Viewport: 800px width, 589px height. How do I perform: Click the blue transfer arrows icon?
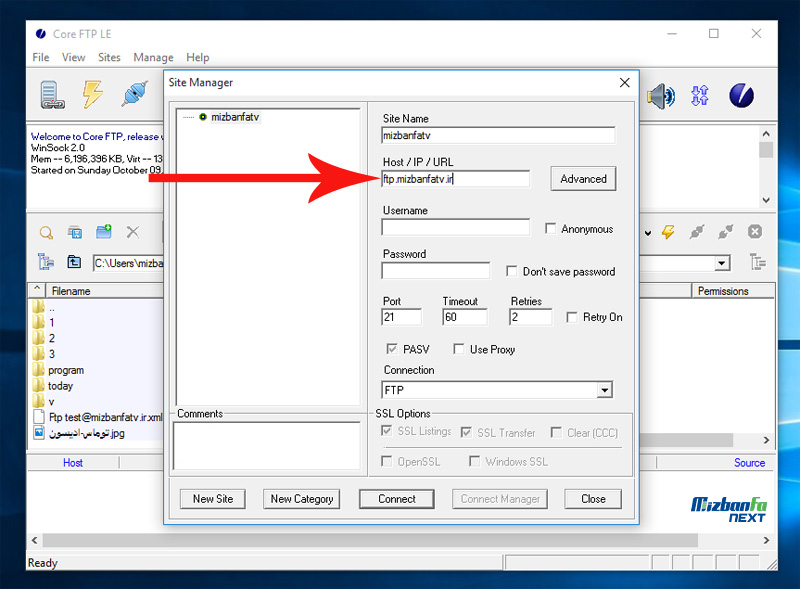click(699, 95)
